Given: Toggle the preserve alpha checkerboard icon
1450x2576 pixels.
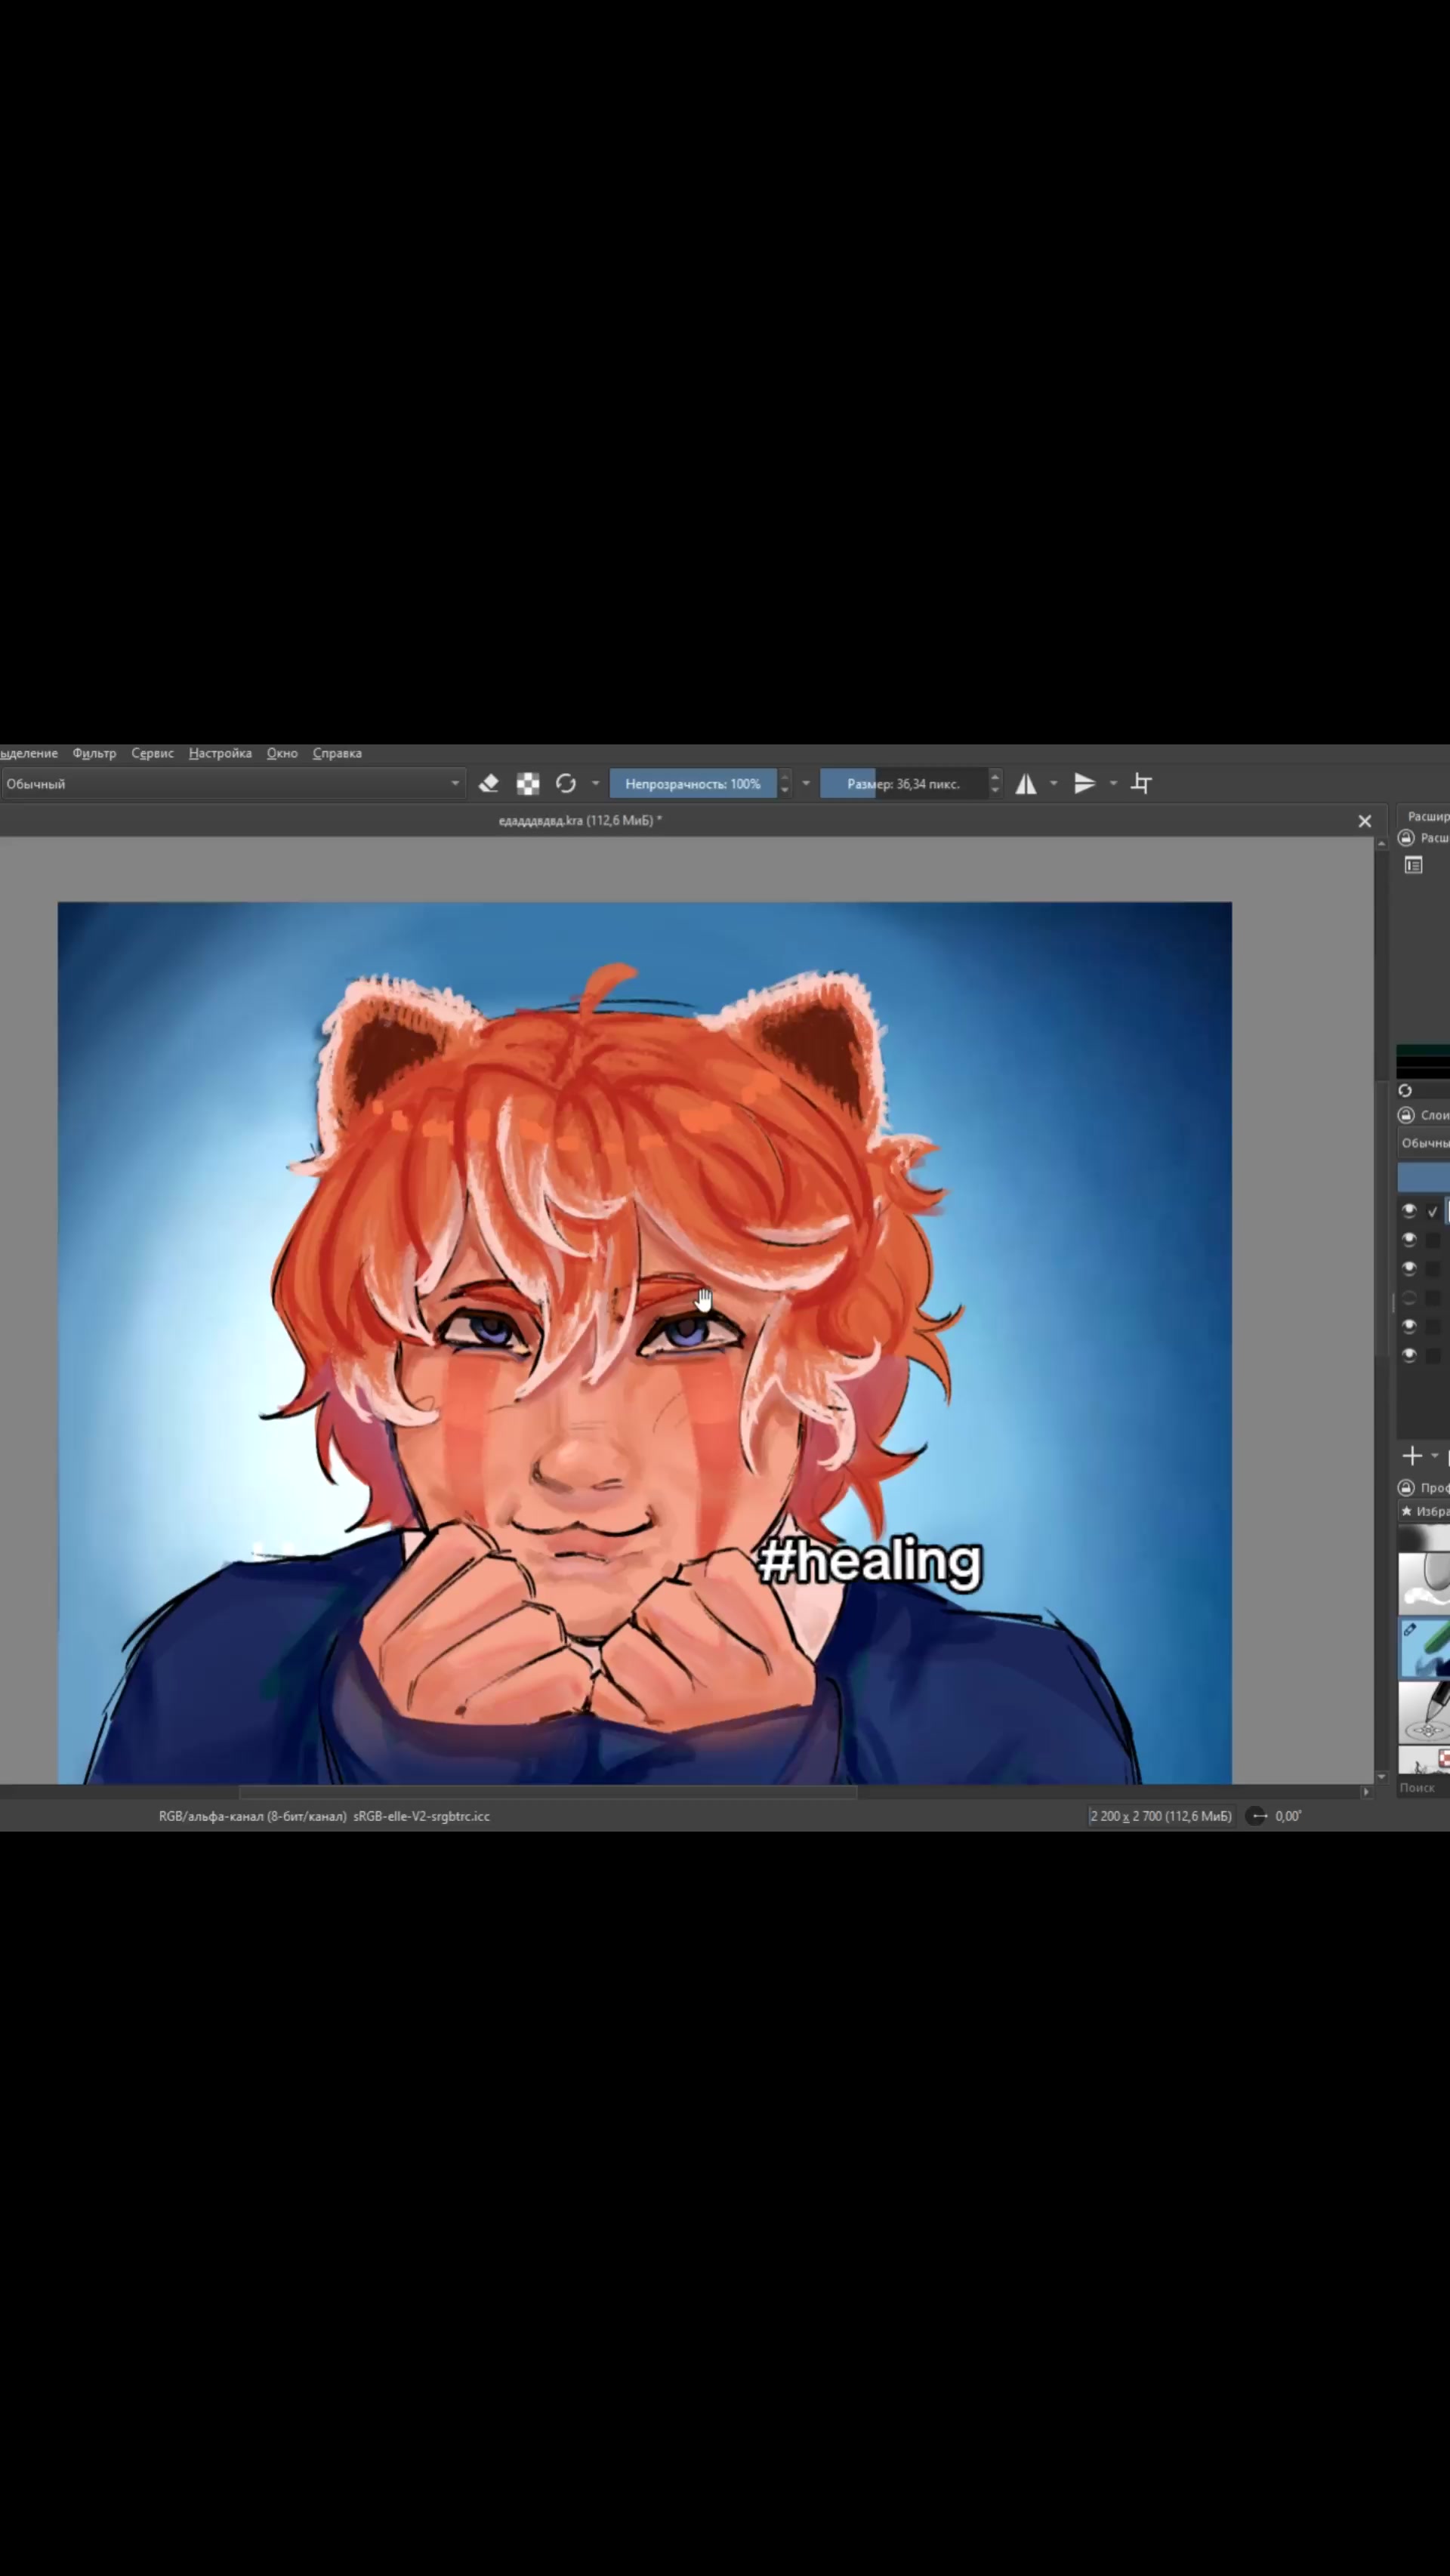Looking at the screenshot, I should [x=528, y=784].
